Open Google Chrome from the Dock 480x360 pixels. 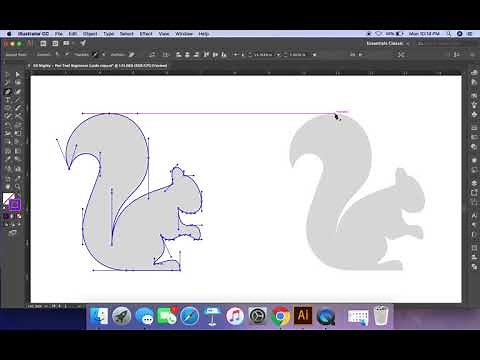(281, 316)
